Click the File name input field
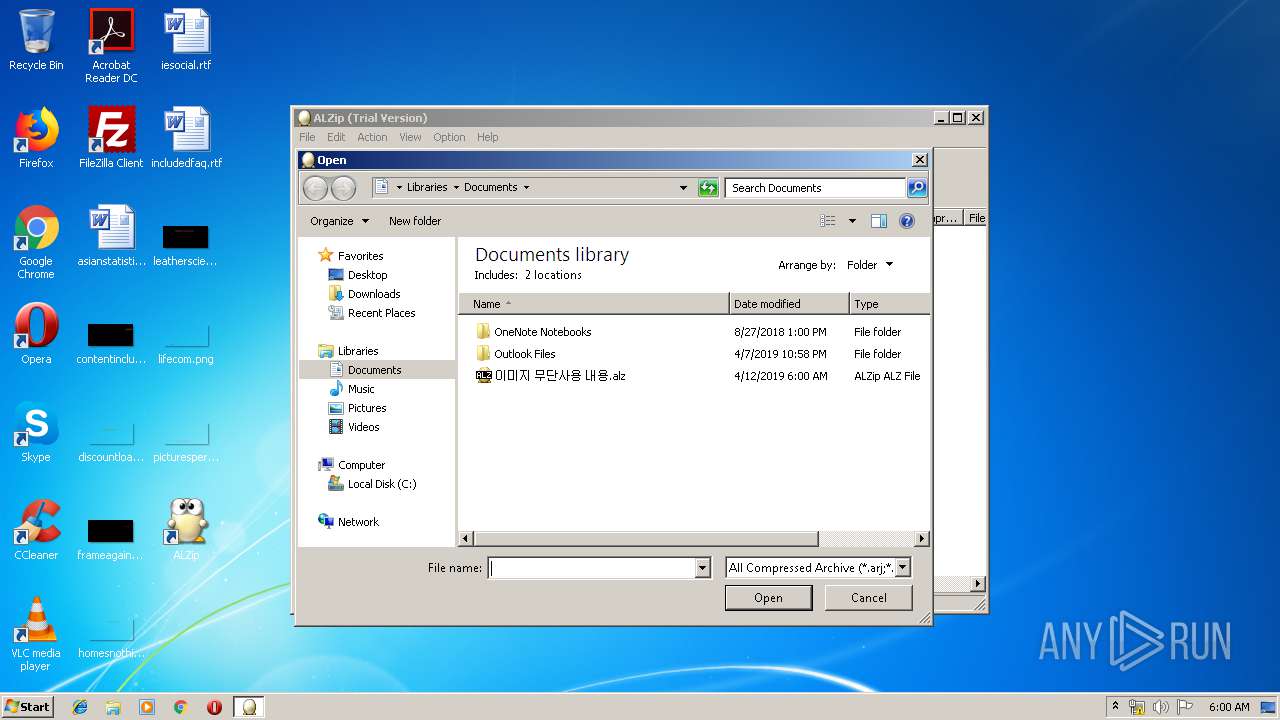 coord(591,568)
